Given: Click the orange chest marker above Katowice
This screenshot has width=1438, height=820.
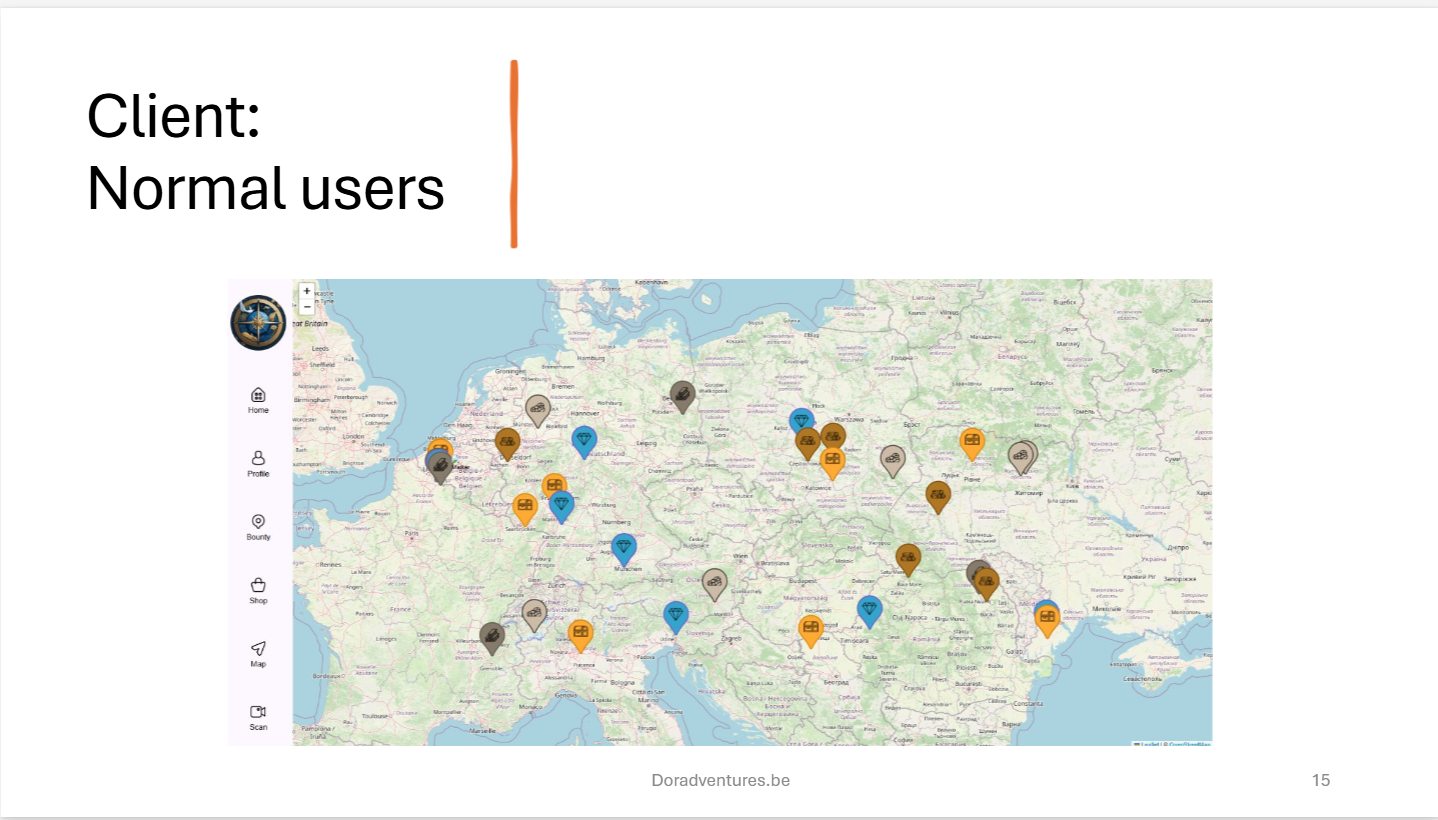Looking at the screenshot, I should pyautogui.click(x=832, y=462).
